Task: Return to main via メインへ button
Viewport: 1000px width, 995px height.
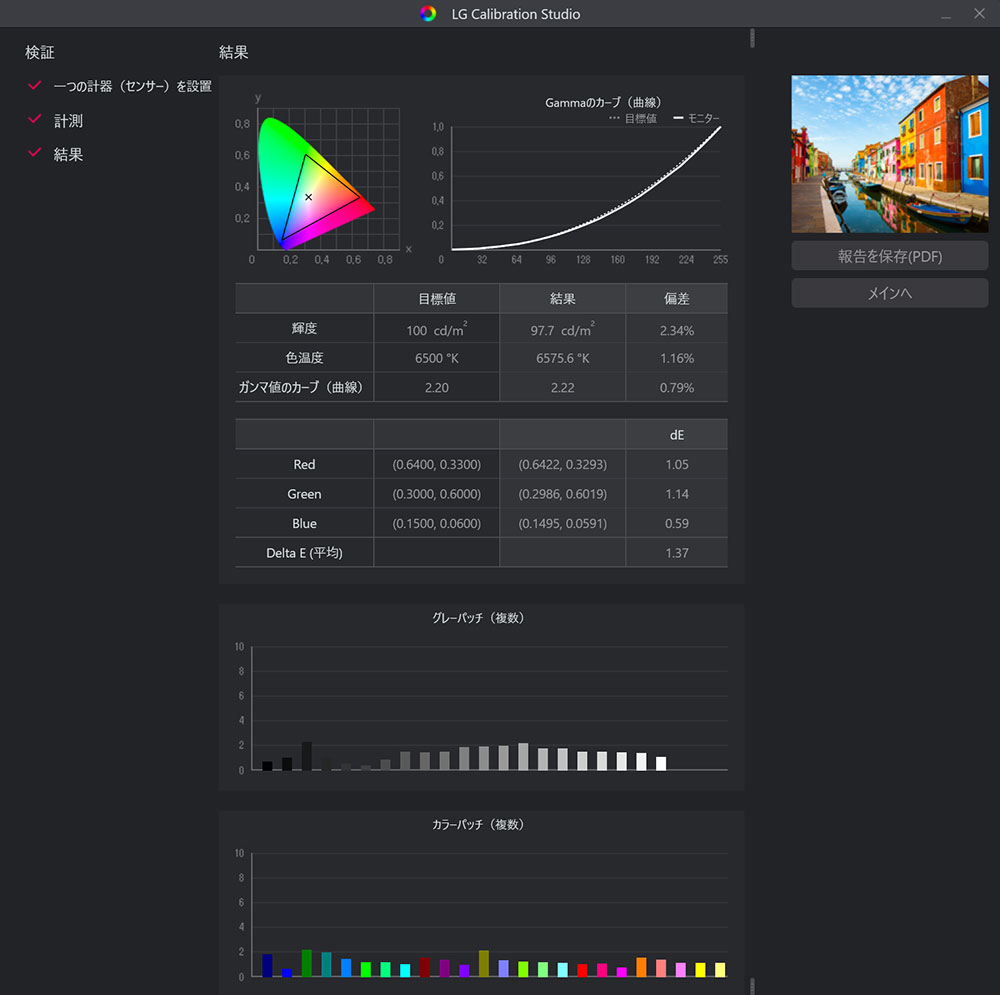Action: point(889,293)
